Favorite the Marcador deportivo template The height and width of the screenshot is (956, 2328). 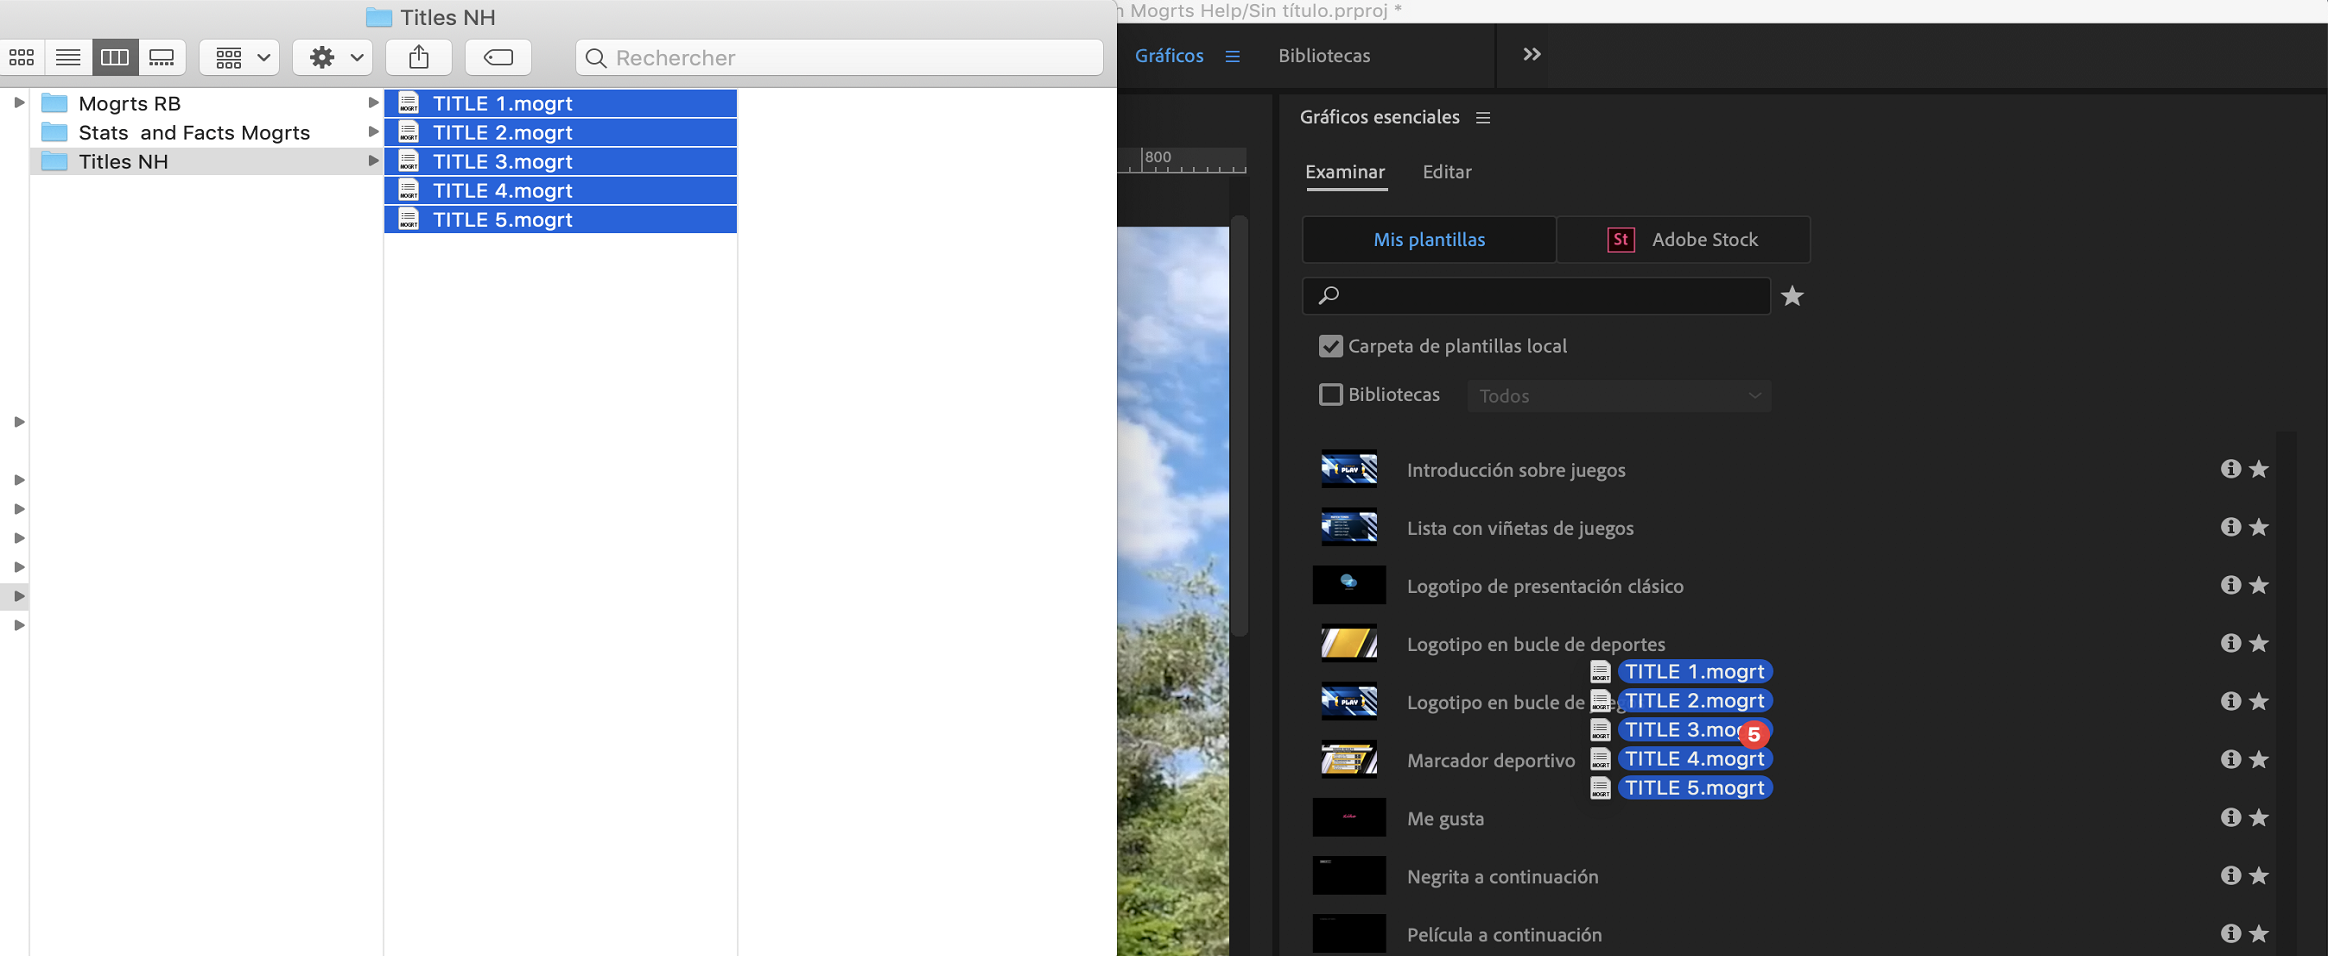coord(2259,759)
